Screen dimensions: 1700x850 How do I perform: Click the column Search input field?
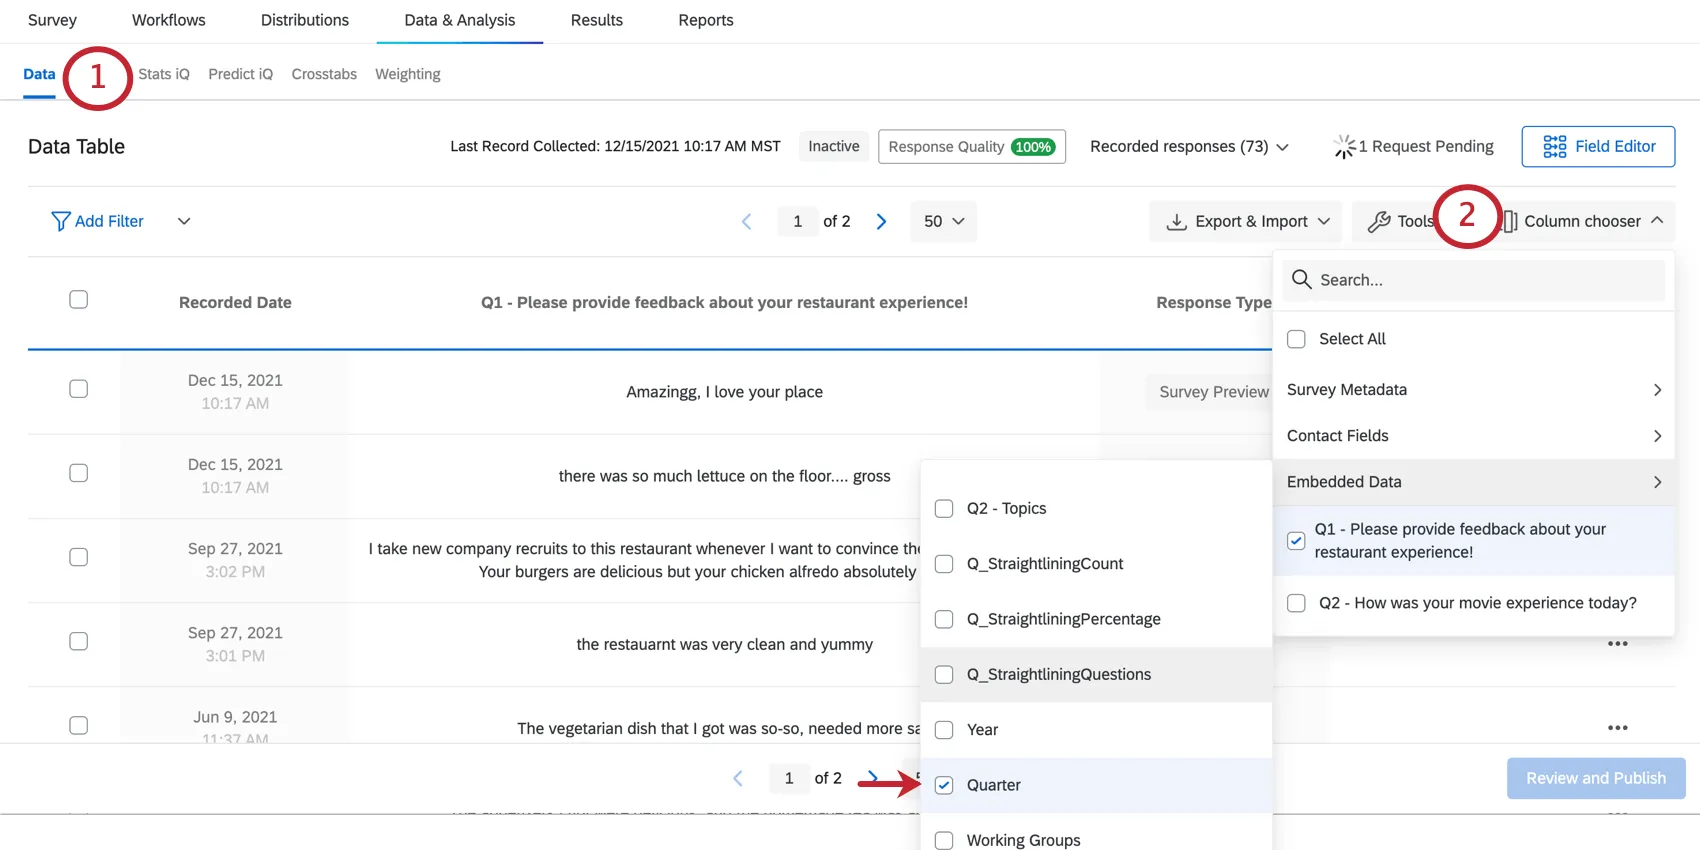(x=1474, y=280)
